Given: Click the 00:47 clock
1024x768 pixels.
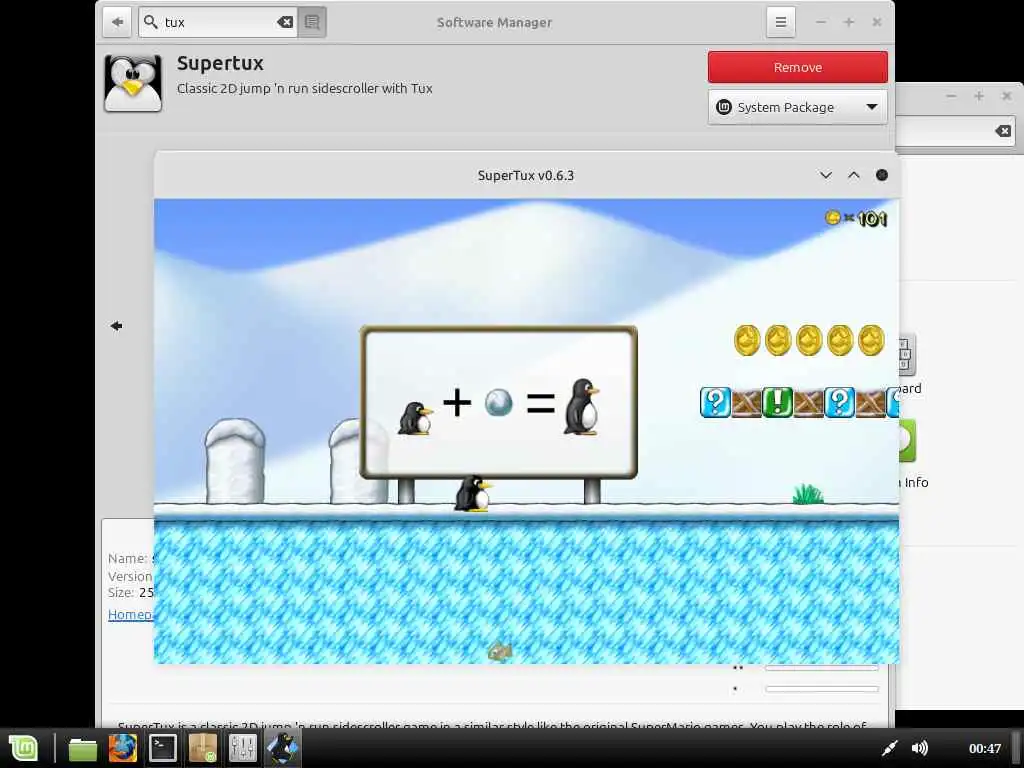Looking at the screenshot, I should click(985, 748).
